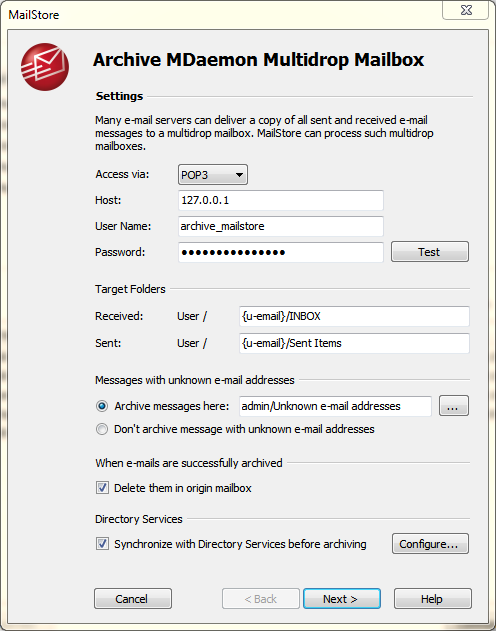This screenshot has height=631, width=496.
Task: Click the unknown e-mail addresses folder field
Action: (335, 406)
